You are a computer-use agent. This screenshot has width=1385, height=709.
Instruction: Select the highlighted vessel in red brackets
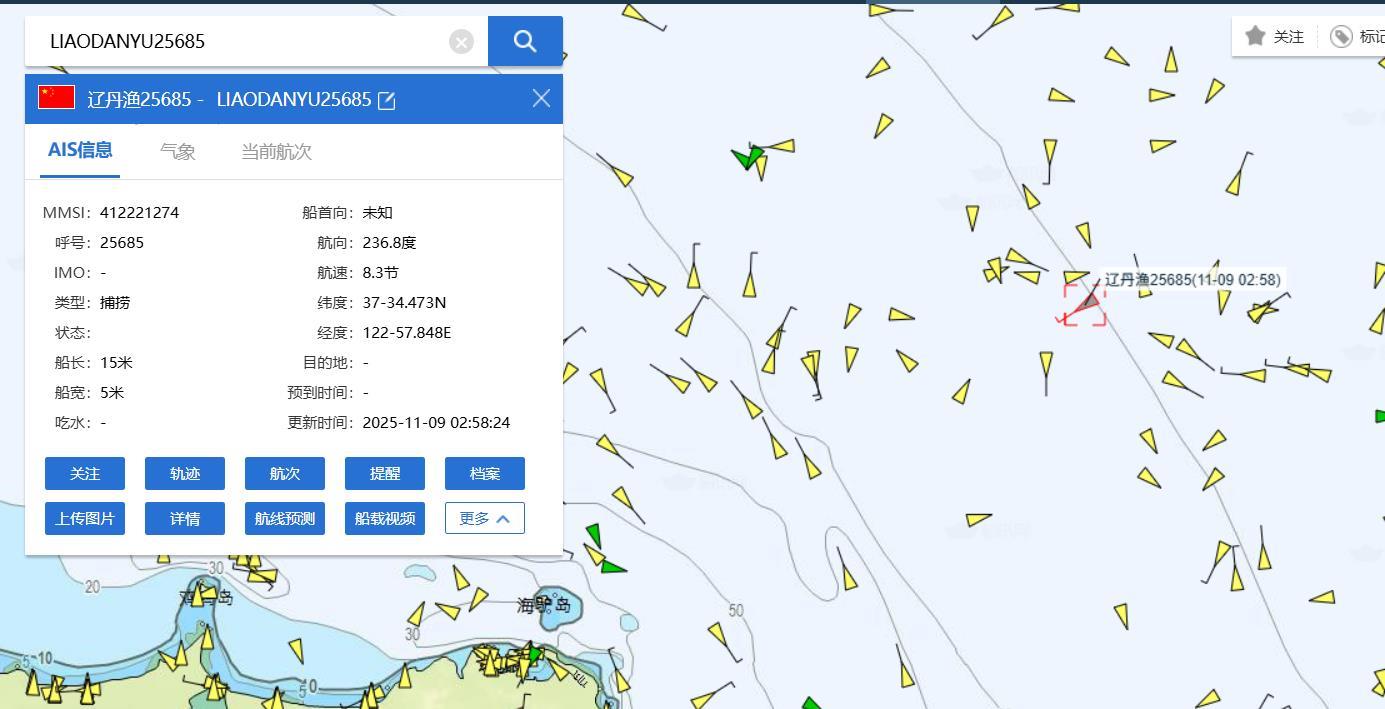1086,303
